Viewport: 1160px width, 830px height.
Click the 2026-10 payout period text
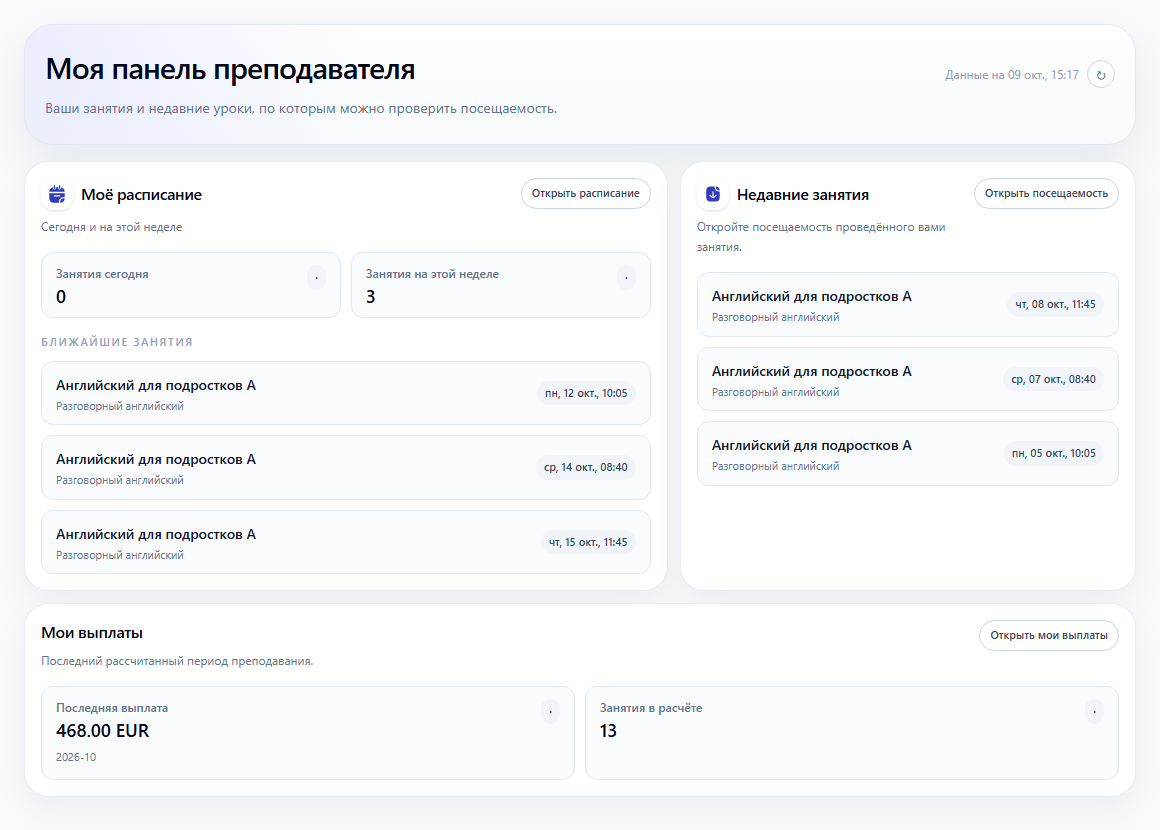tap(76, 757)
